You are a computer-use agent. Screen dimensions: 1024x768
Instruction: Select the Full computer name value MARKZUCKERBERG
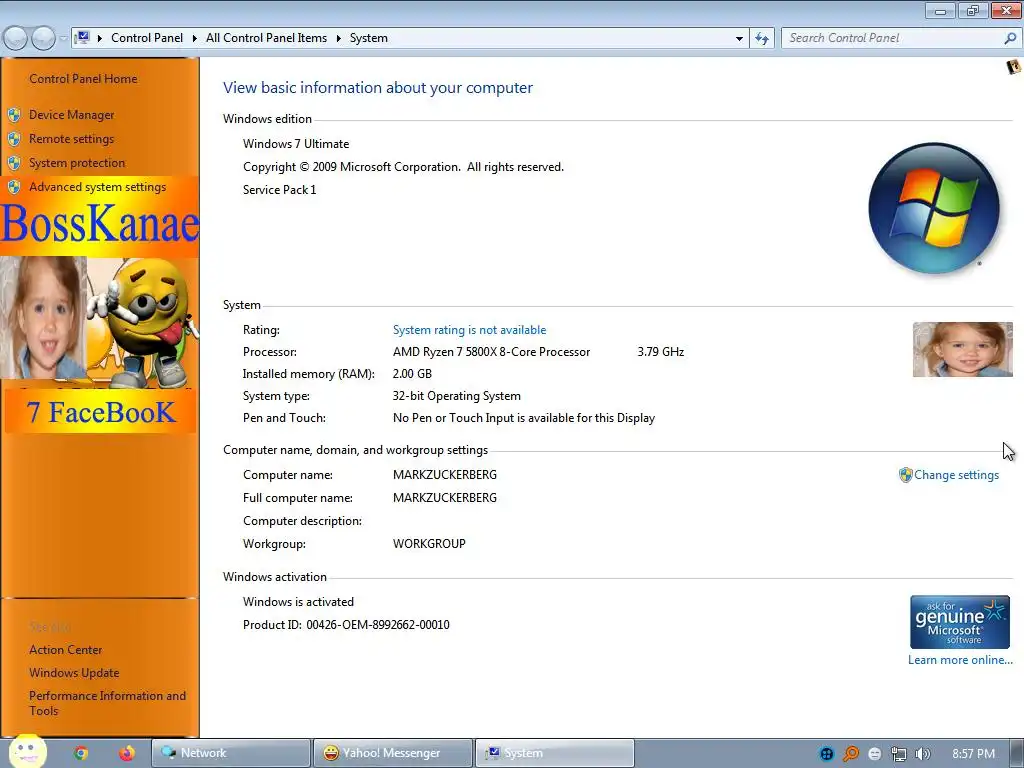pos(445,498)
